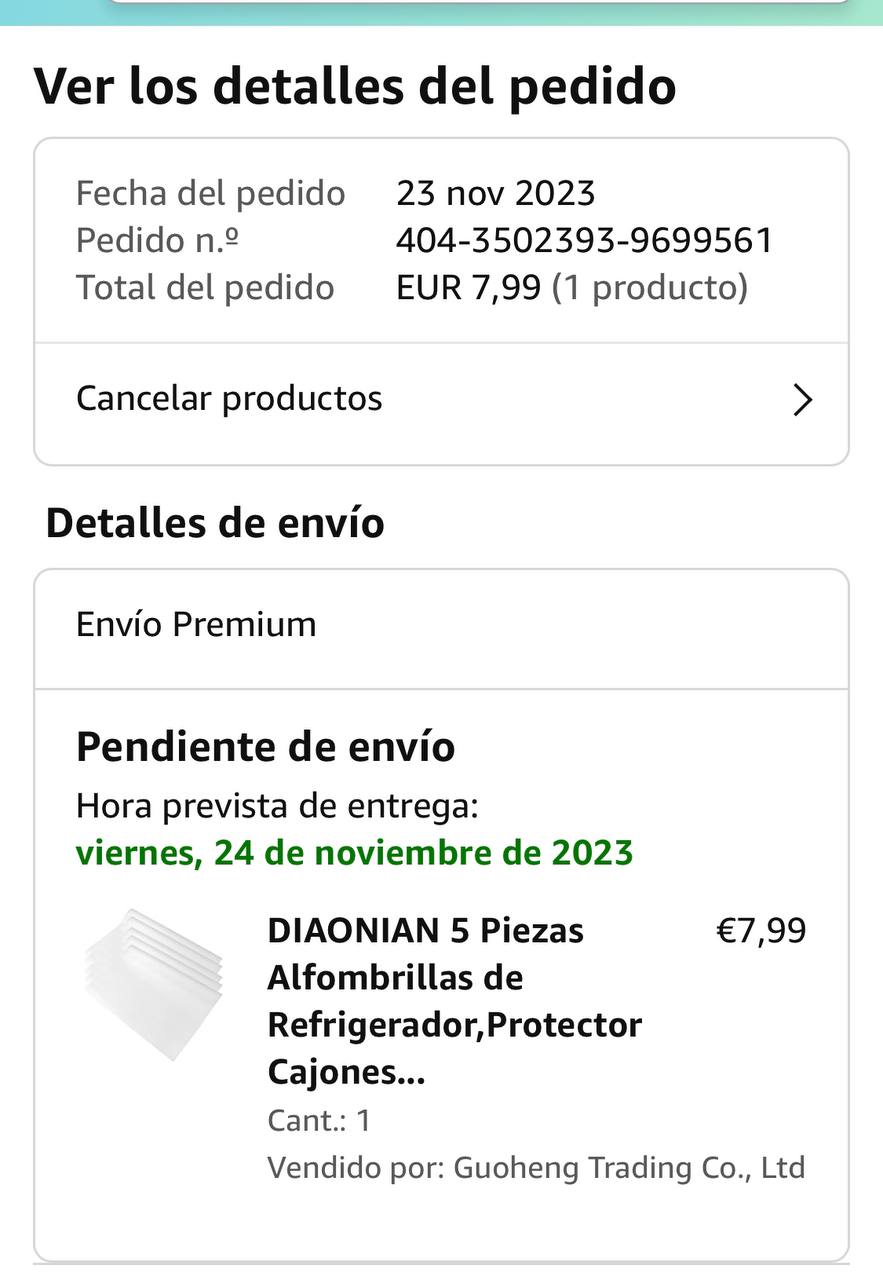Viewport: 883px width, 1280px height.
Task: Tap the Envío Premium section row
Action: click(x=440, y=625)
